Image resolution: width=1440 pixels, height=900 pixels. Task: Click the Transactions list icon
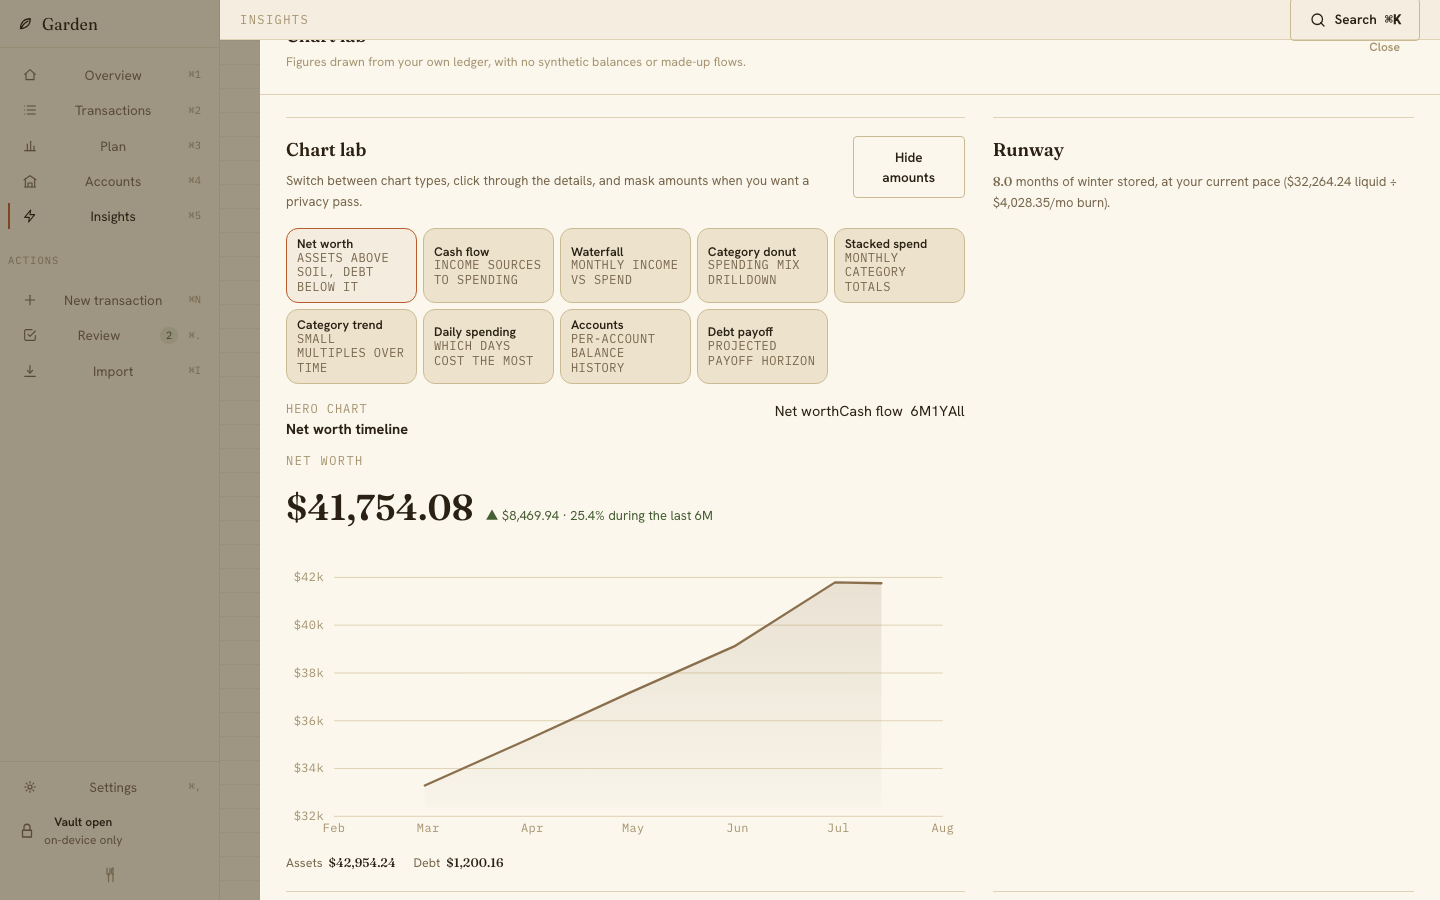30,110
